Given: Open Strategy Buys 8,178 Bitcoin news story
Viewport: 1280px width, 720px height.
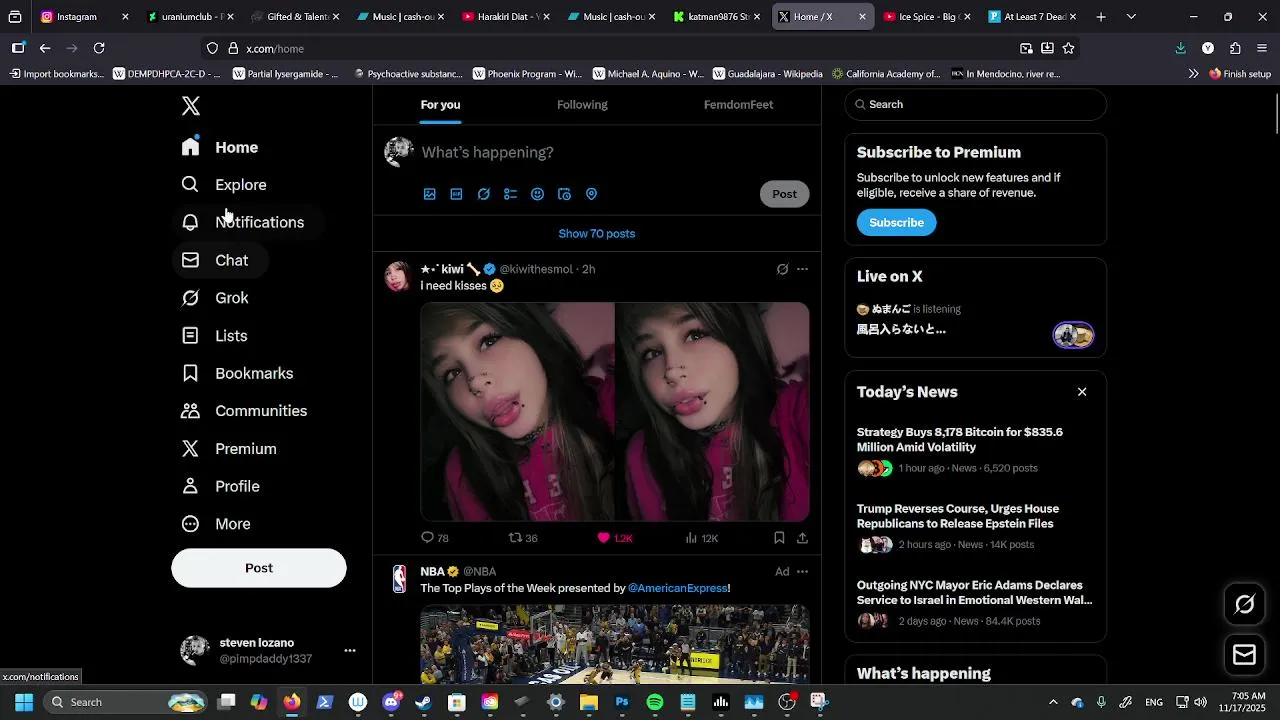Looking at the screenshot, I should pyautogui.click(x=960, y=440).
